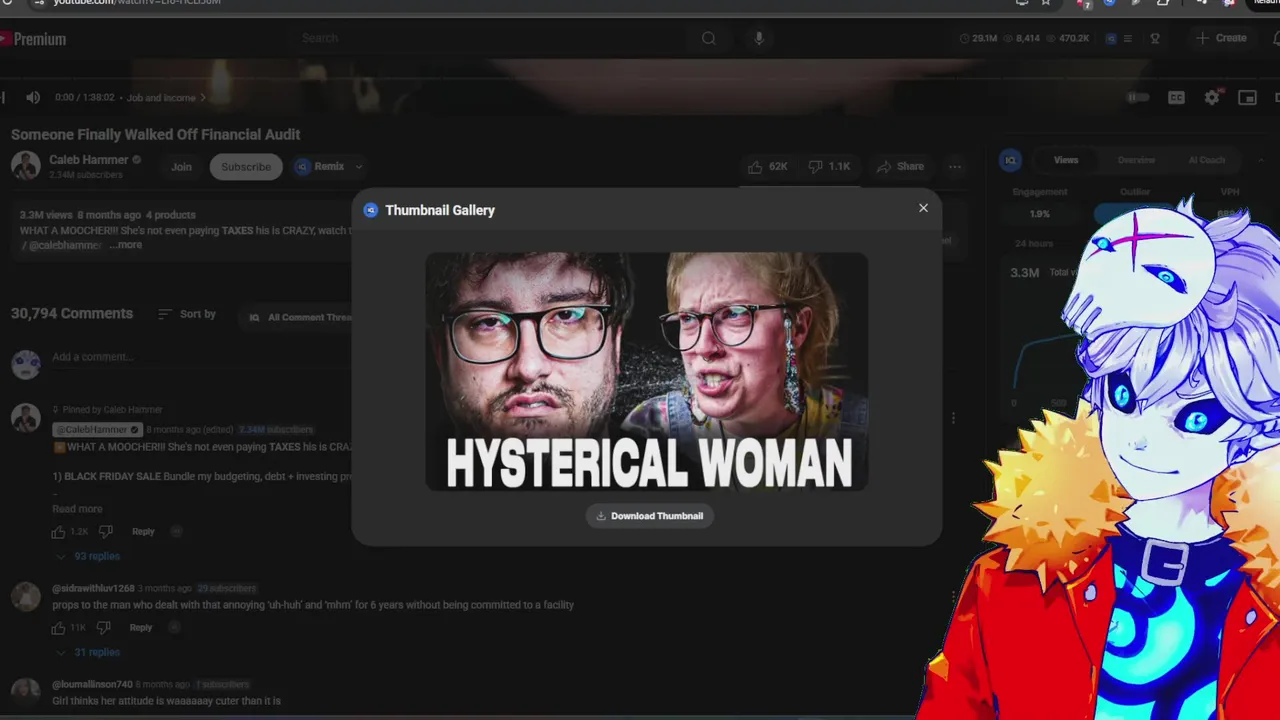This screenshot has width=1280, height=720.
Task: Click the video title text
Action: click(156, 135)
